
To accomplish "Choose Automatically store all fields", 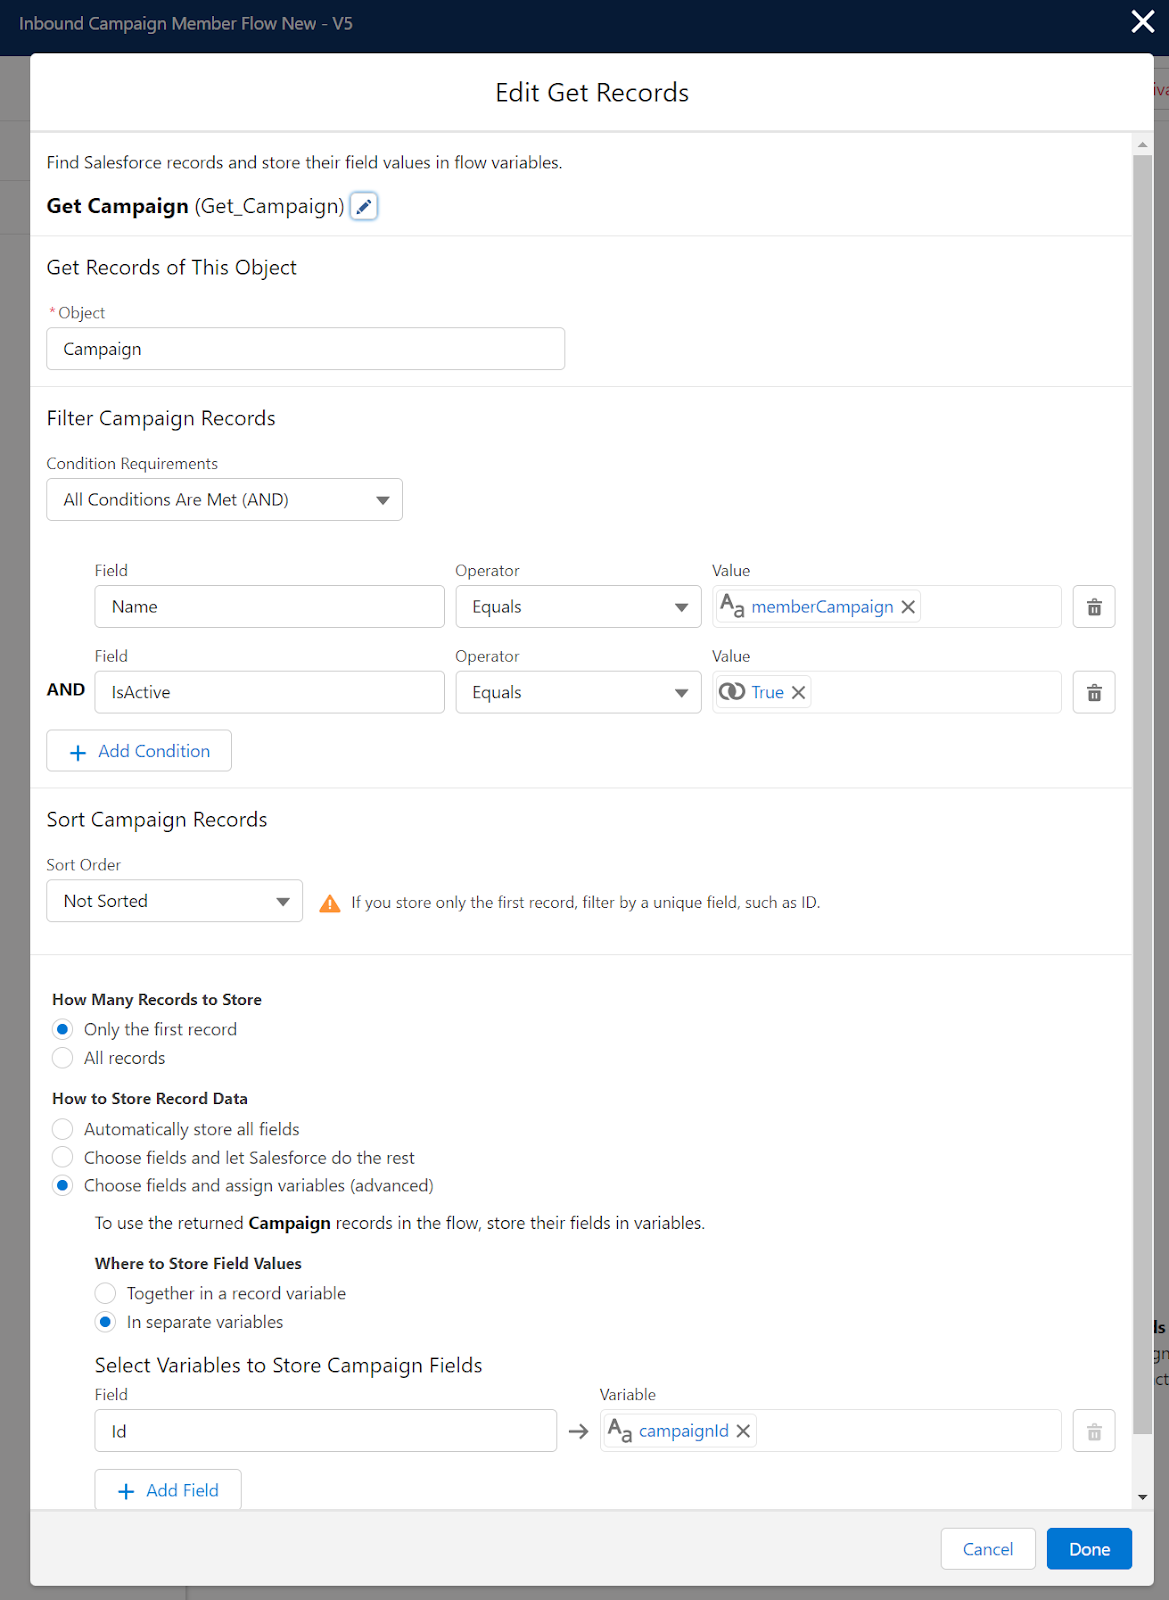I will click(x=63, y=1129).
